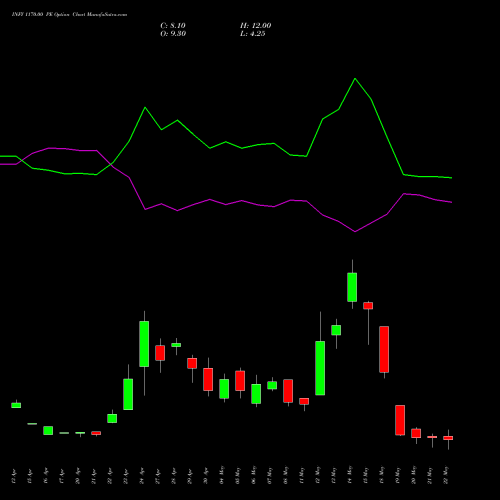Select the low value L: 4.25
This screenshot has height=500, width=500.
click(253, 34)
